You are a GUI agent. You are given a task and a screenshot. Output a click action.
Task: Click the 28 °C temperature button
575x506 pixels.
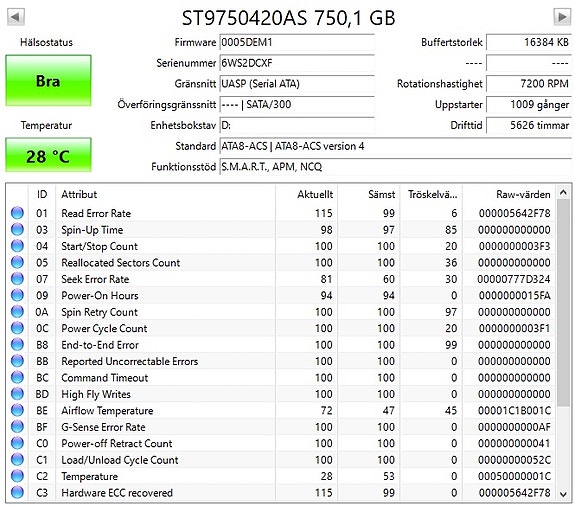pyautogui.click(x=48, y=155)
